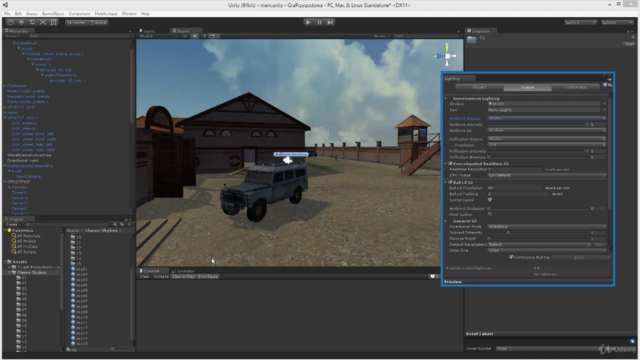The height and width of the screenshot is (360, 640).
Task: Click the scene orientation gizmo
Action: pyautogui.click(x=447, y=56)
